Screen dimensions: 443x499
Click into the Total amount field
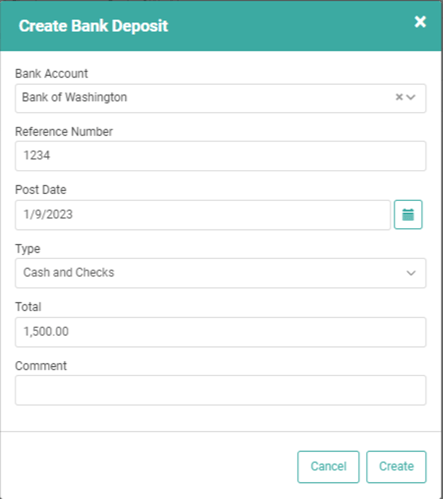[x=220, y=332]
